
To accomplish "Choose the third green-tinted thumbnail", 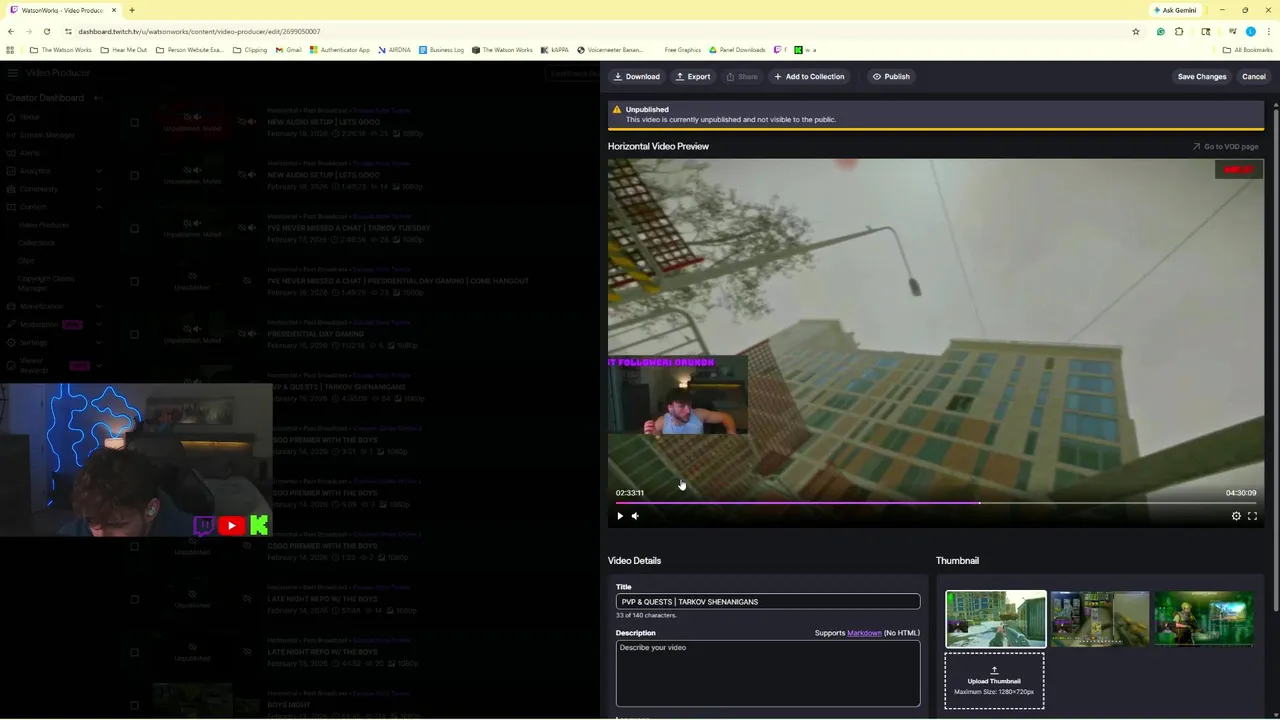I will pos(1204,619).
